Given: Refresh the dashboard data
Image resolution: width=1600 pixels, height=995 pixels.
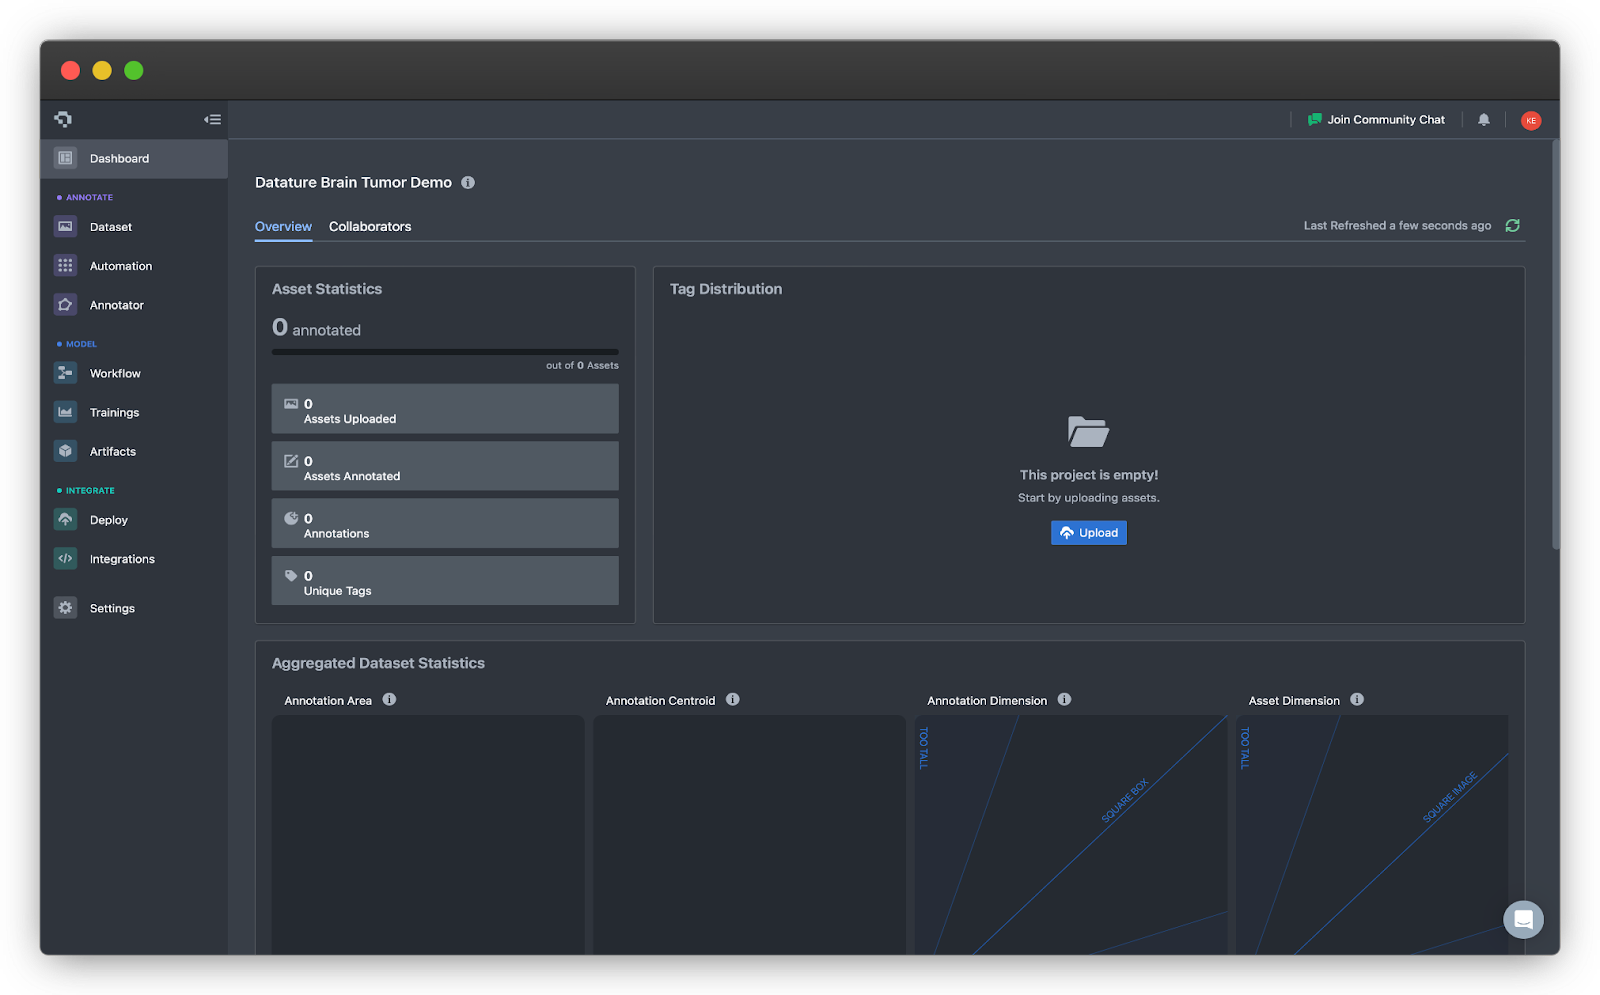Looking at the screenshot, I should [x=1512, y=225].
